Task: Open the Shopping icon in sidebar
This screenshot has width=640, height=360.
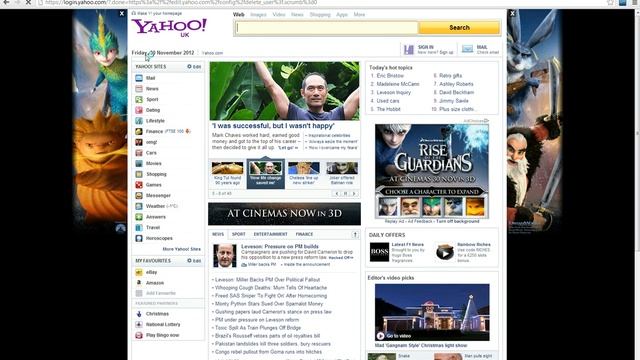Action: tap(139, 174)
